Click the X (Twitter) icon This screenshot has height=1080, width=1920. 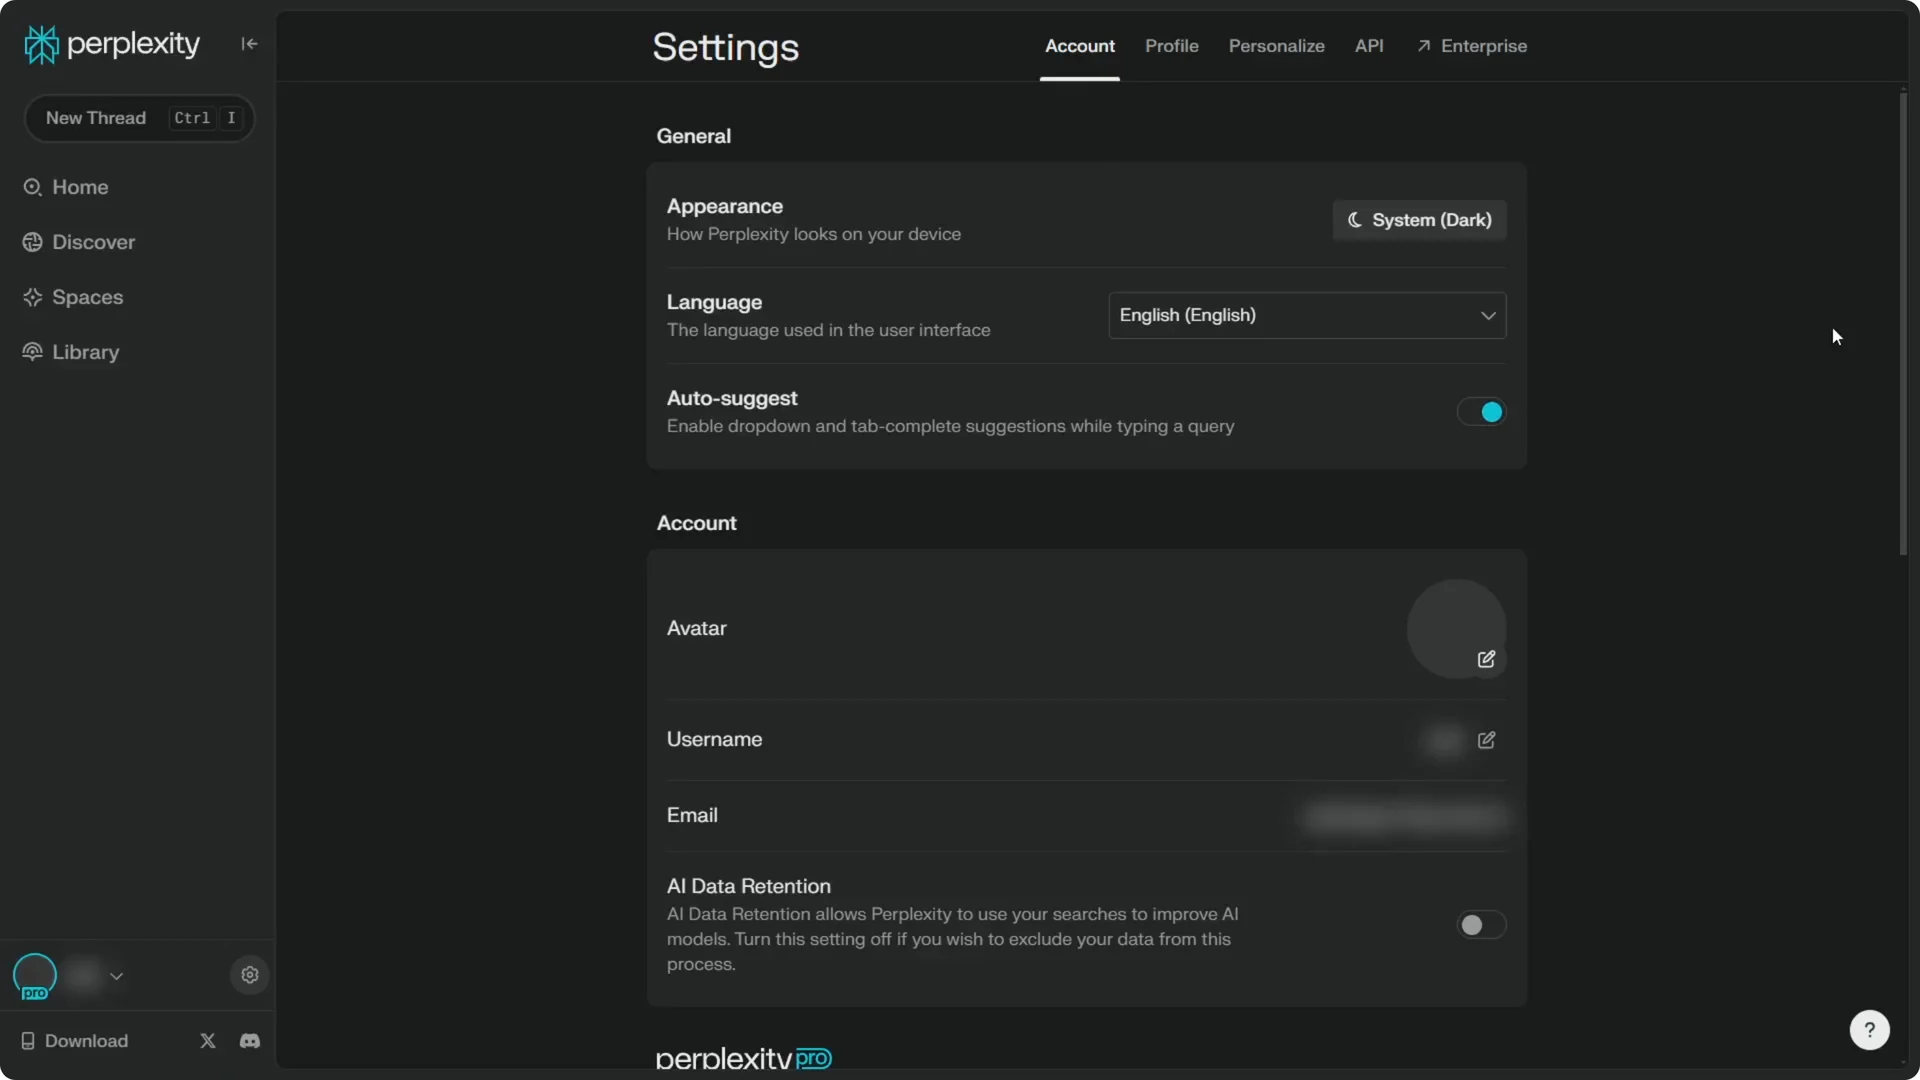[208, 1041]
